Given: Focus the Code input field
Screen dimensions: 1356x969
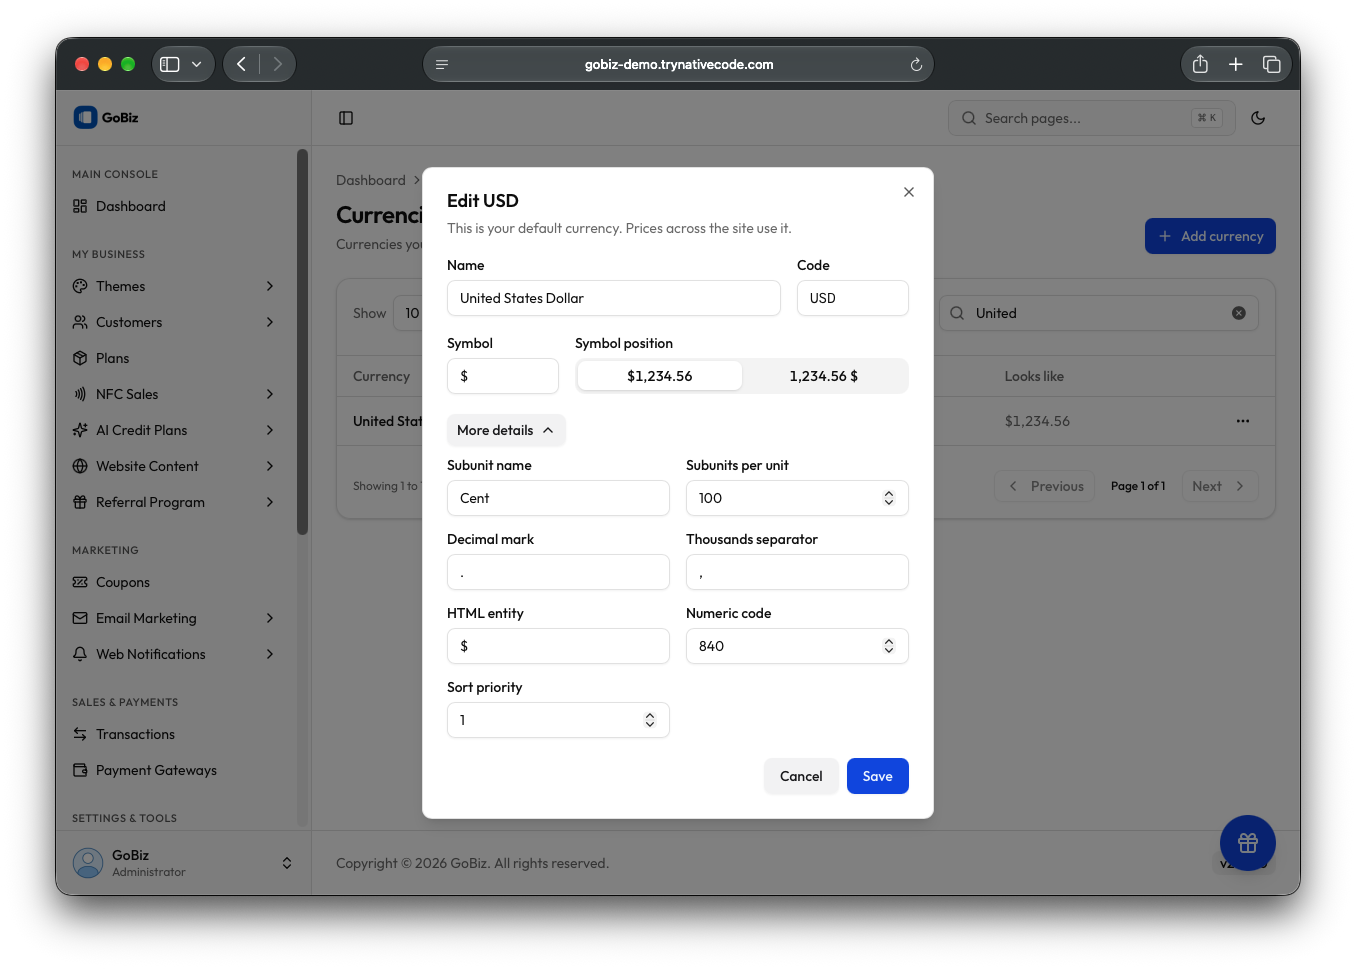Looking at the screenshot, I should pyautogui.click(x=853, y=298).
